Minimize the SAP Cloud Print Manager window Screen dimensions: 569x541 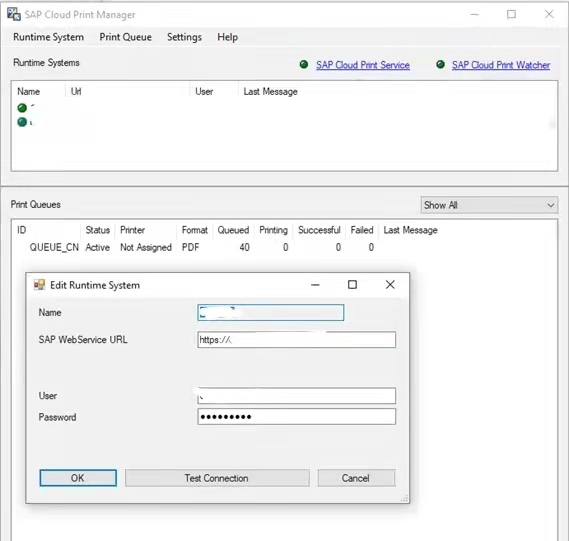tap(474, 14)
